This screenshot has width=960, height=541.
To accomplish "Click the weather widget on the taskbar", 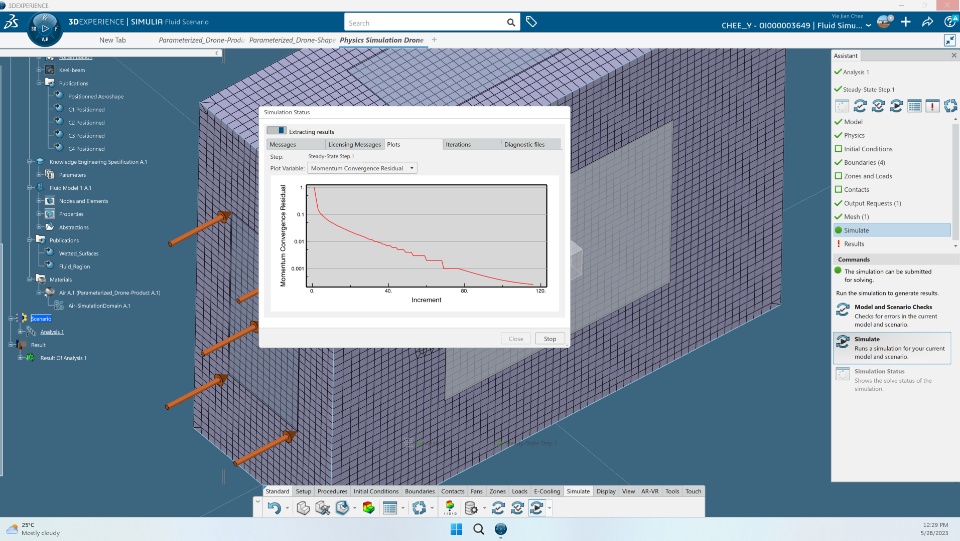I will click(34, 529).
